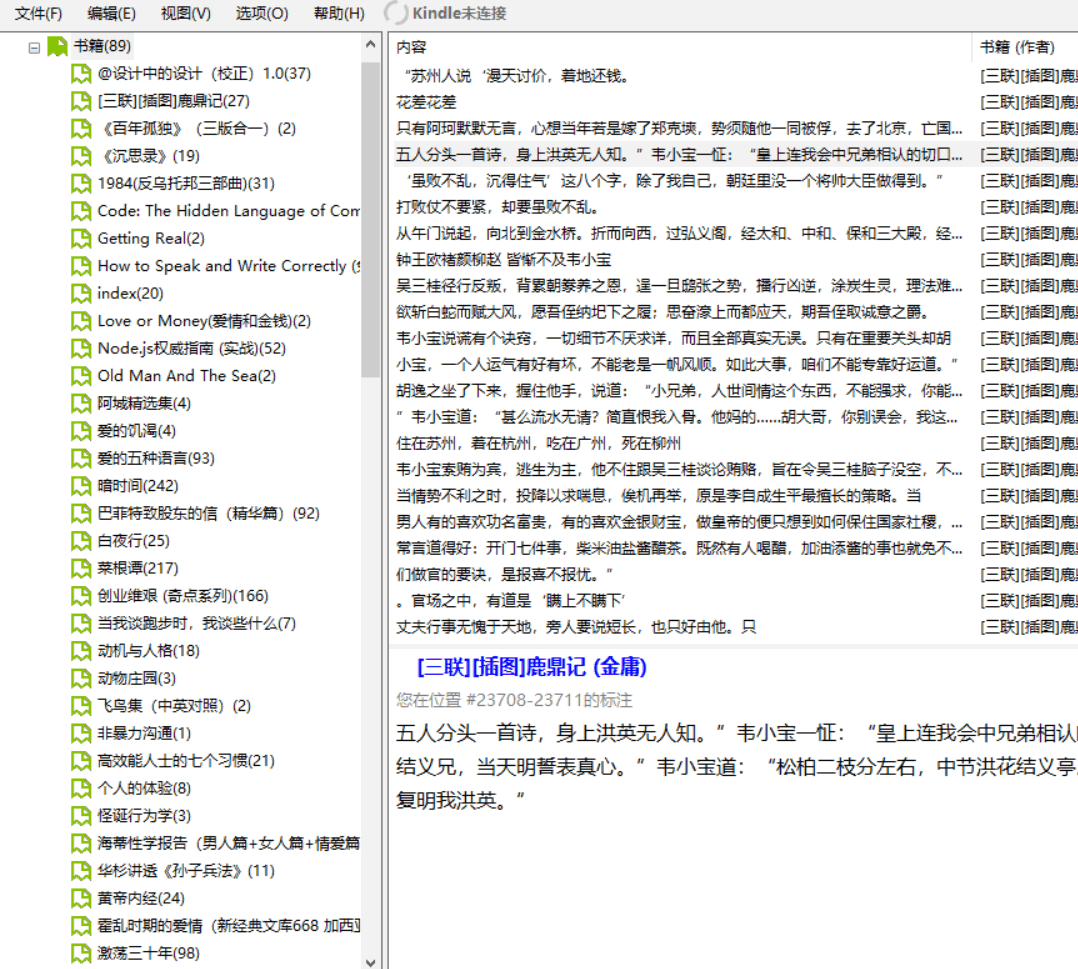
Task: Select the row 钟王欧褚颜柳赵 皆惭不及韦小宝
Action: pos(503,260)
